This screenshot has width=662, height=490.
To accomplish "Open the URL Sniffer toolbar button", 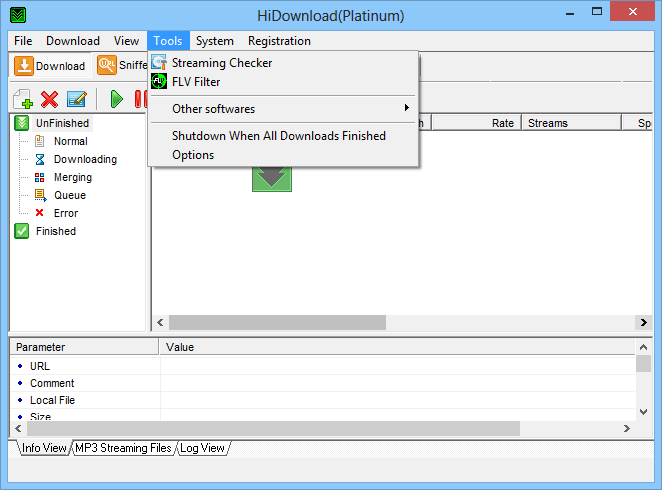I will (x=122, y=65).
